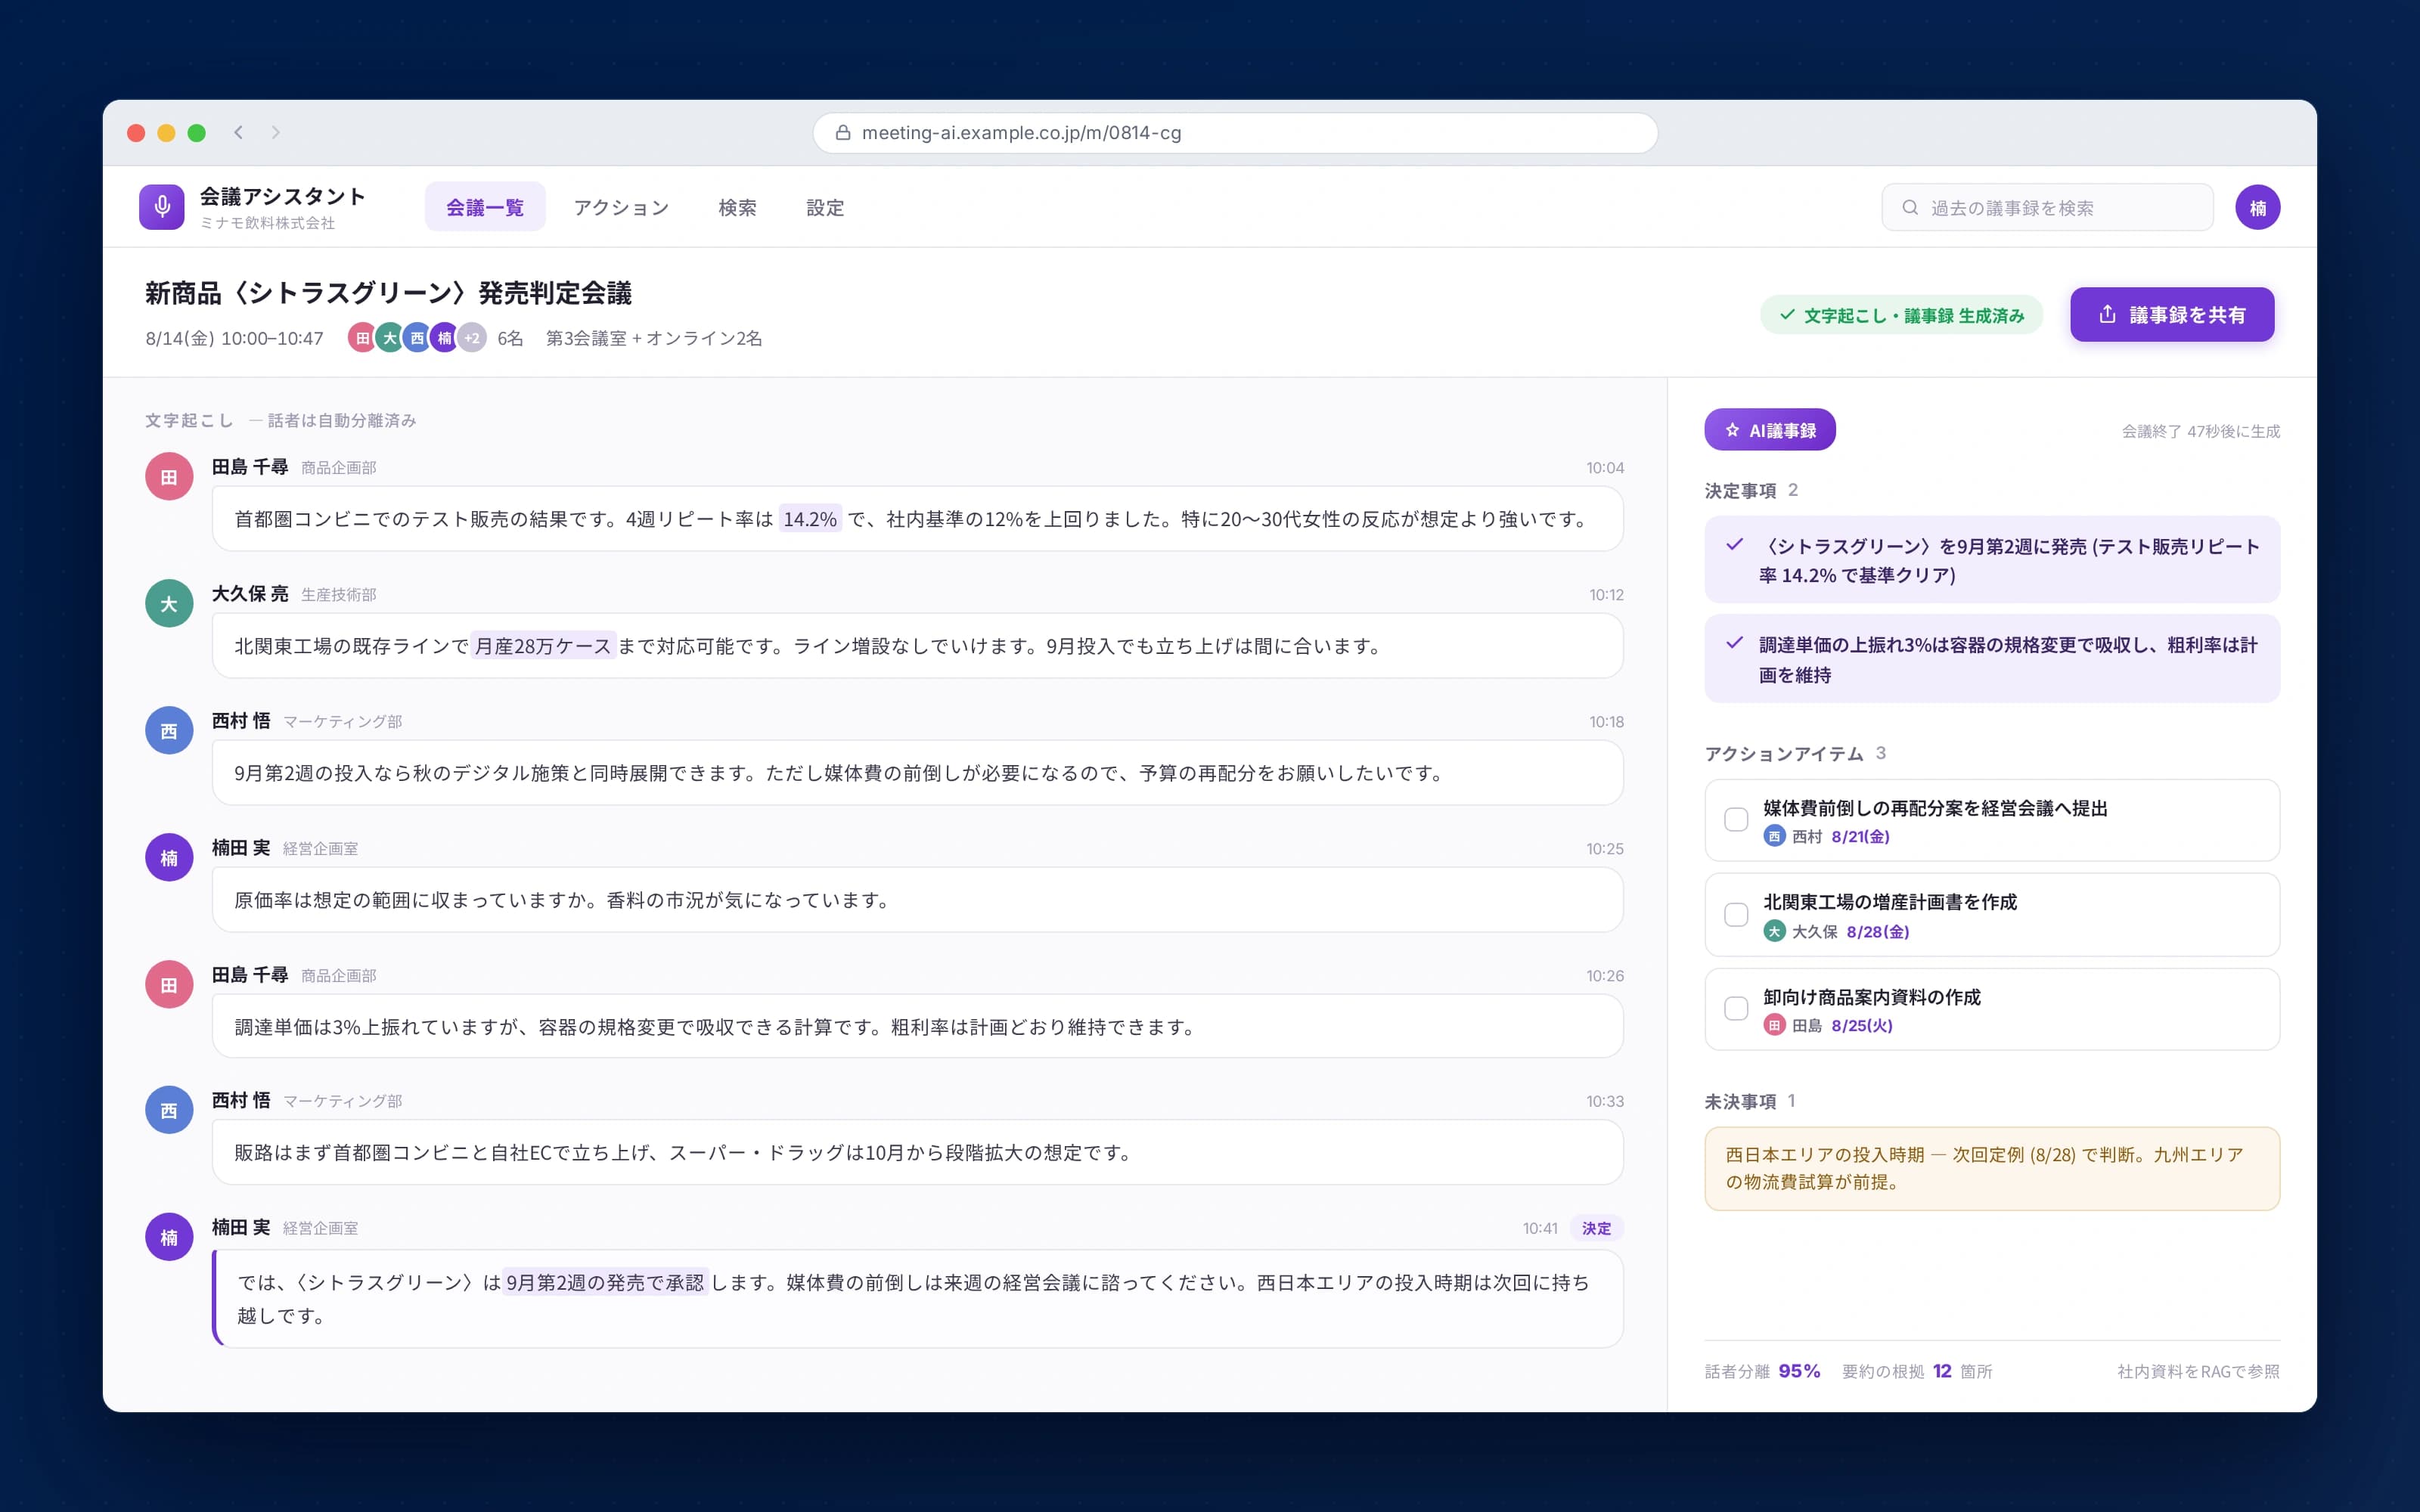This screenshot has width=2420, height=1512.
Task: Click 西村 悟 avatar at 10:18
Action: pos(169,731)
